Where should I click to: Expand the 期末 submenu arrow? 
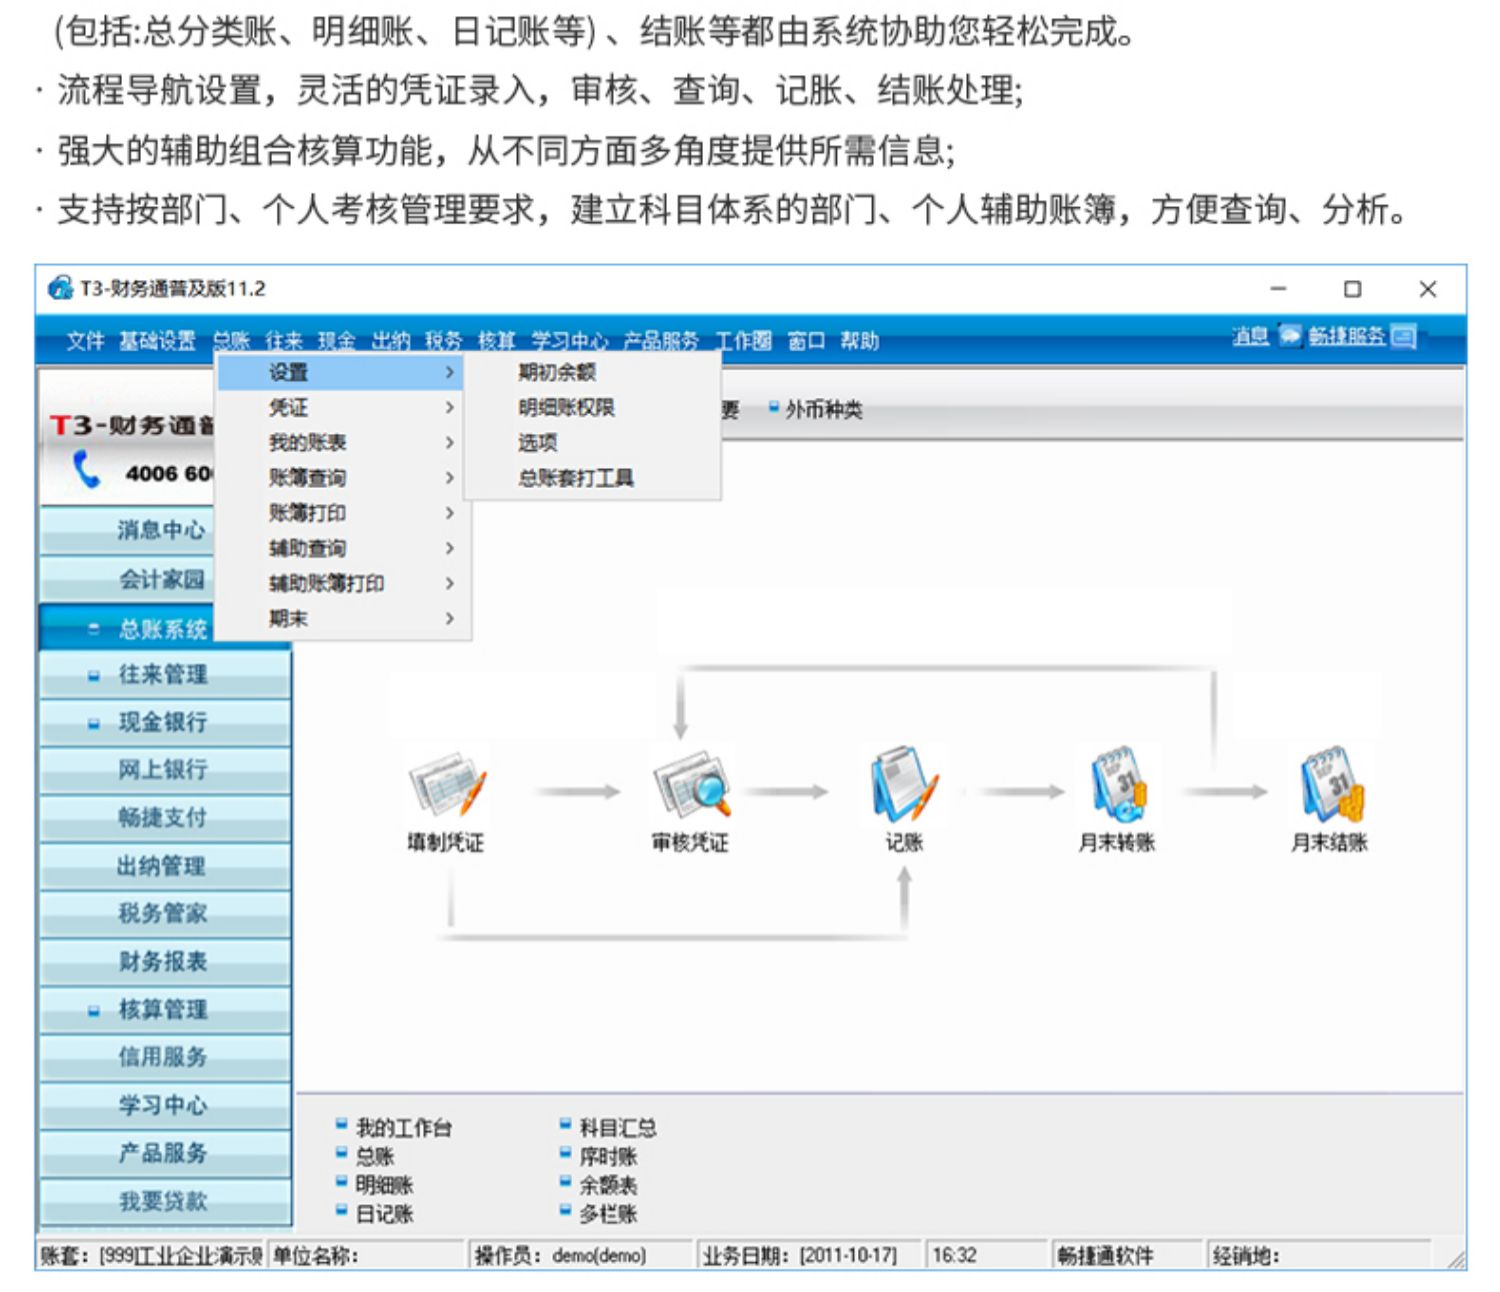pos(449,618)
